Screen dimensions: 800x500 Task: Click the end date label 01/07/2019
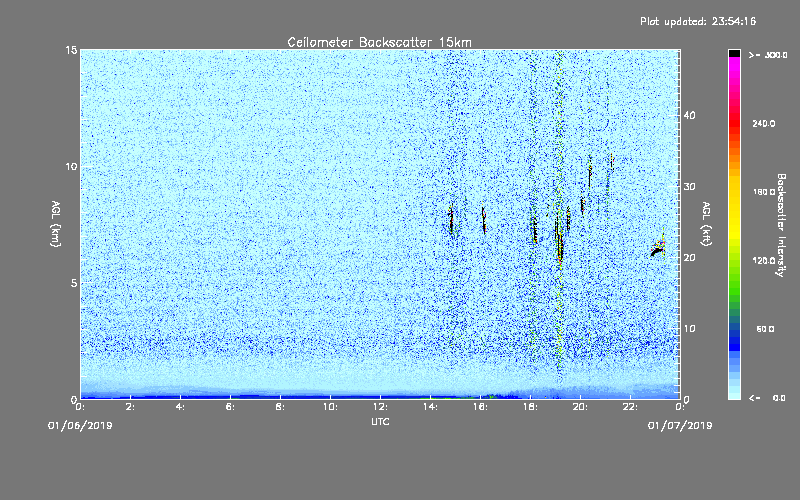pyautogui.click(x=680, y=426)
